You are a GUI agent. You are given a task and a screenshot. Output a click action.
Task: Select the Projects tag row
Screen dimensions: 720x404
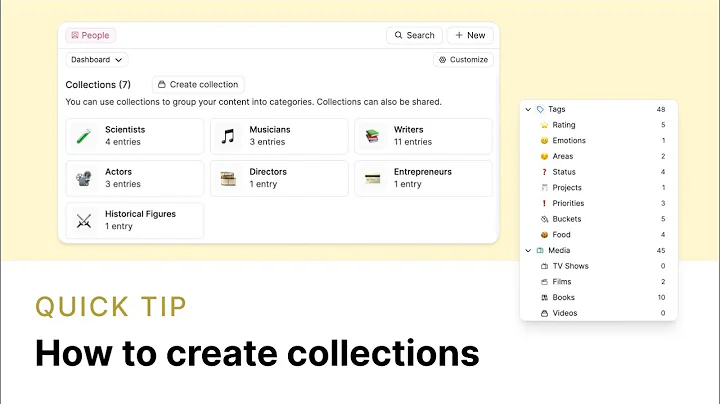click(x=599, y=187)
